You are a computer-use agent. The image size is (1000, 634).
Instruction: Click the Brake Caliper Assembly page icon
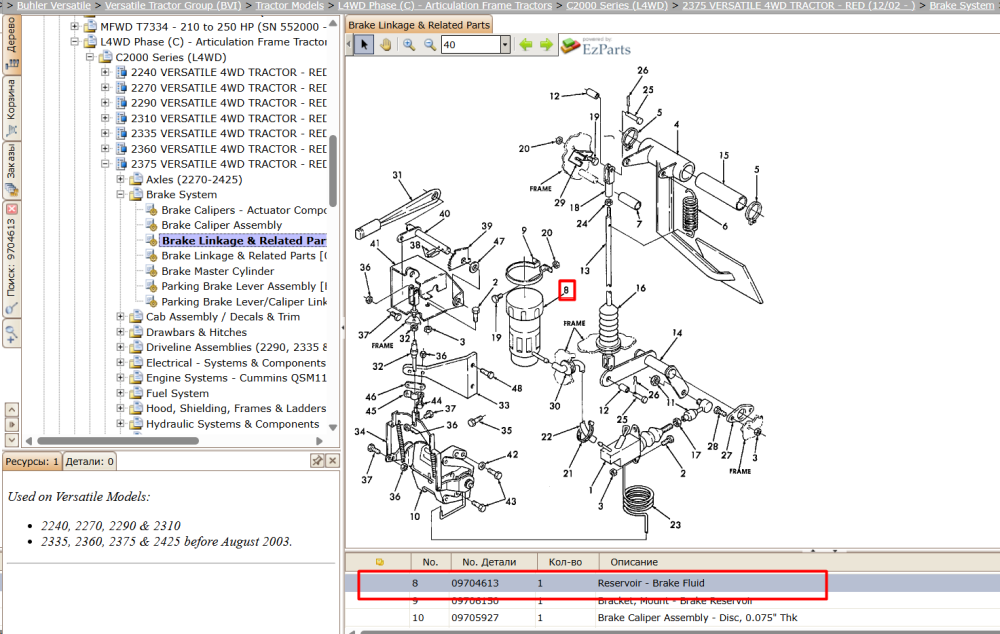click(151, 225)
